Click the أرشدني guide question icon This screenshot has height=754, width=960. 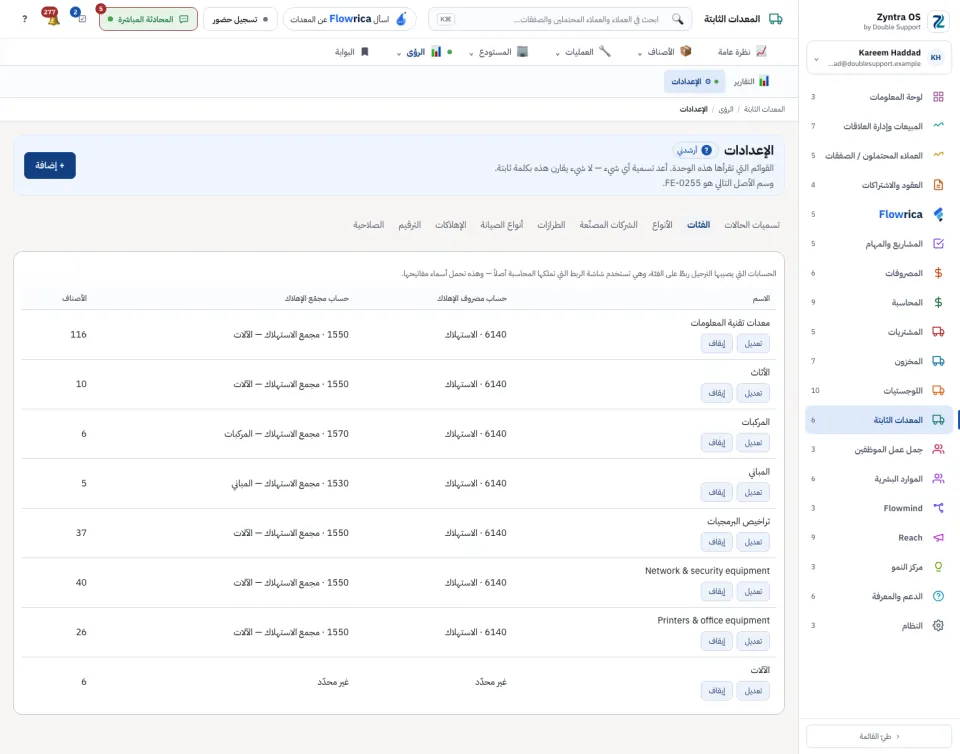tap(707, 150)
